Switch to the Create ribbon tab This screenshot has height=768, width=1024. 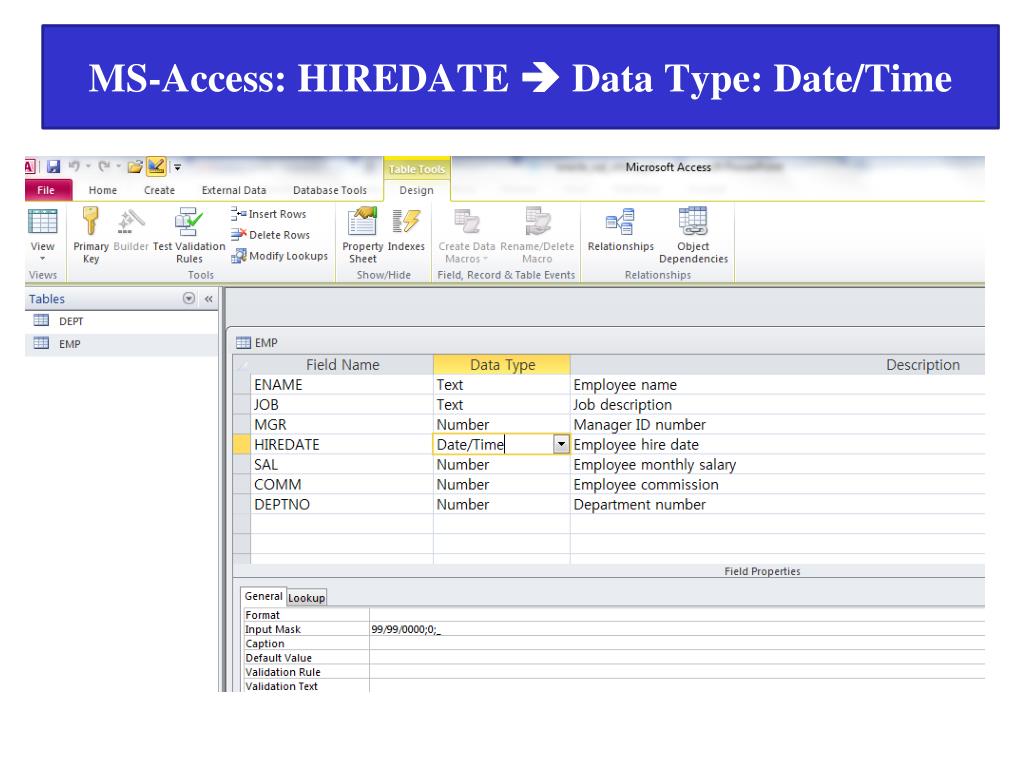coord(159,190)
